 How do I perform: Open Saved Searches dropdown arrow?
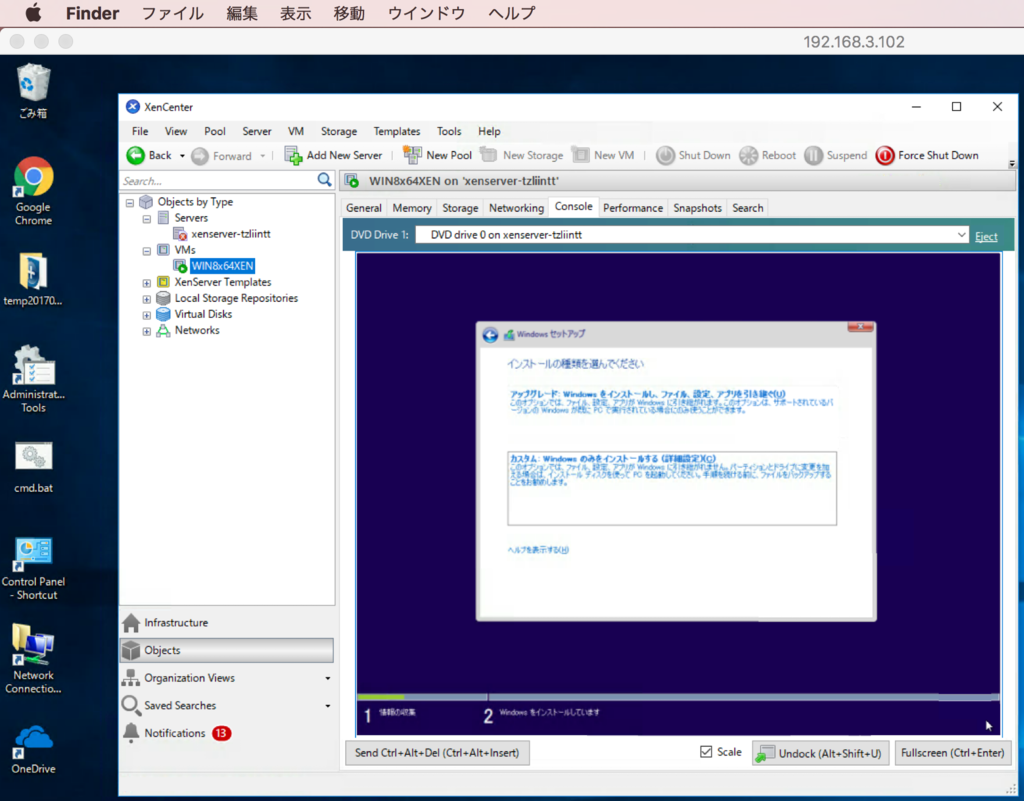(x=328, y=706)
